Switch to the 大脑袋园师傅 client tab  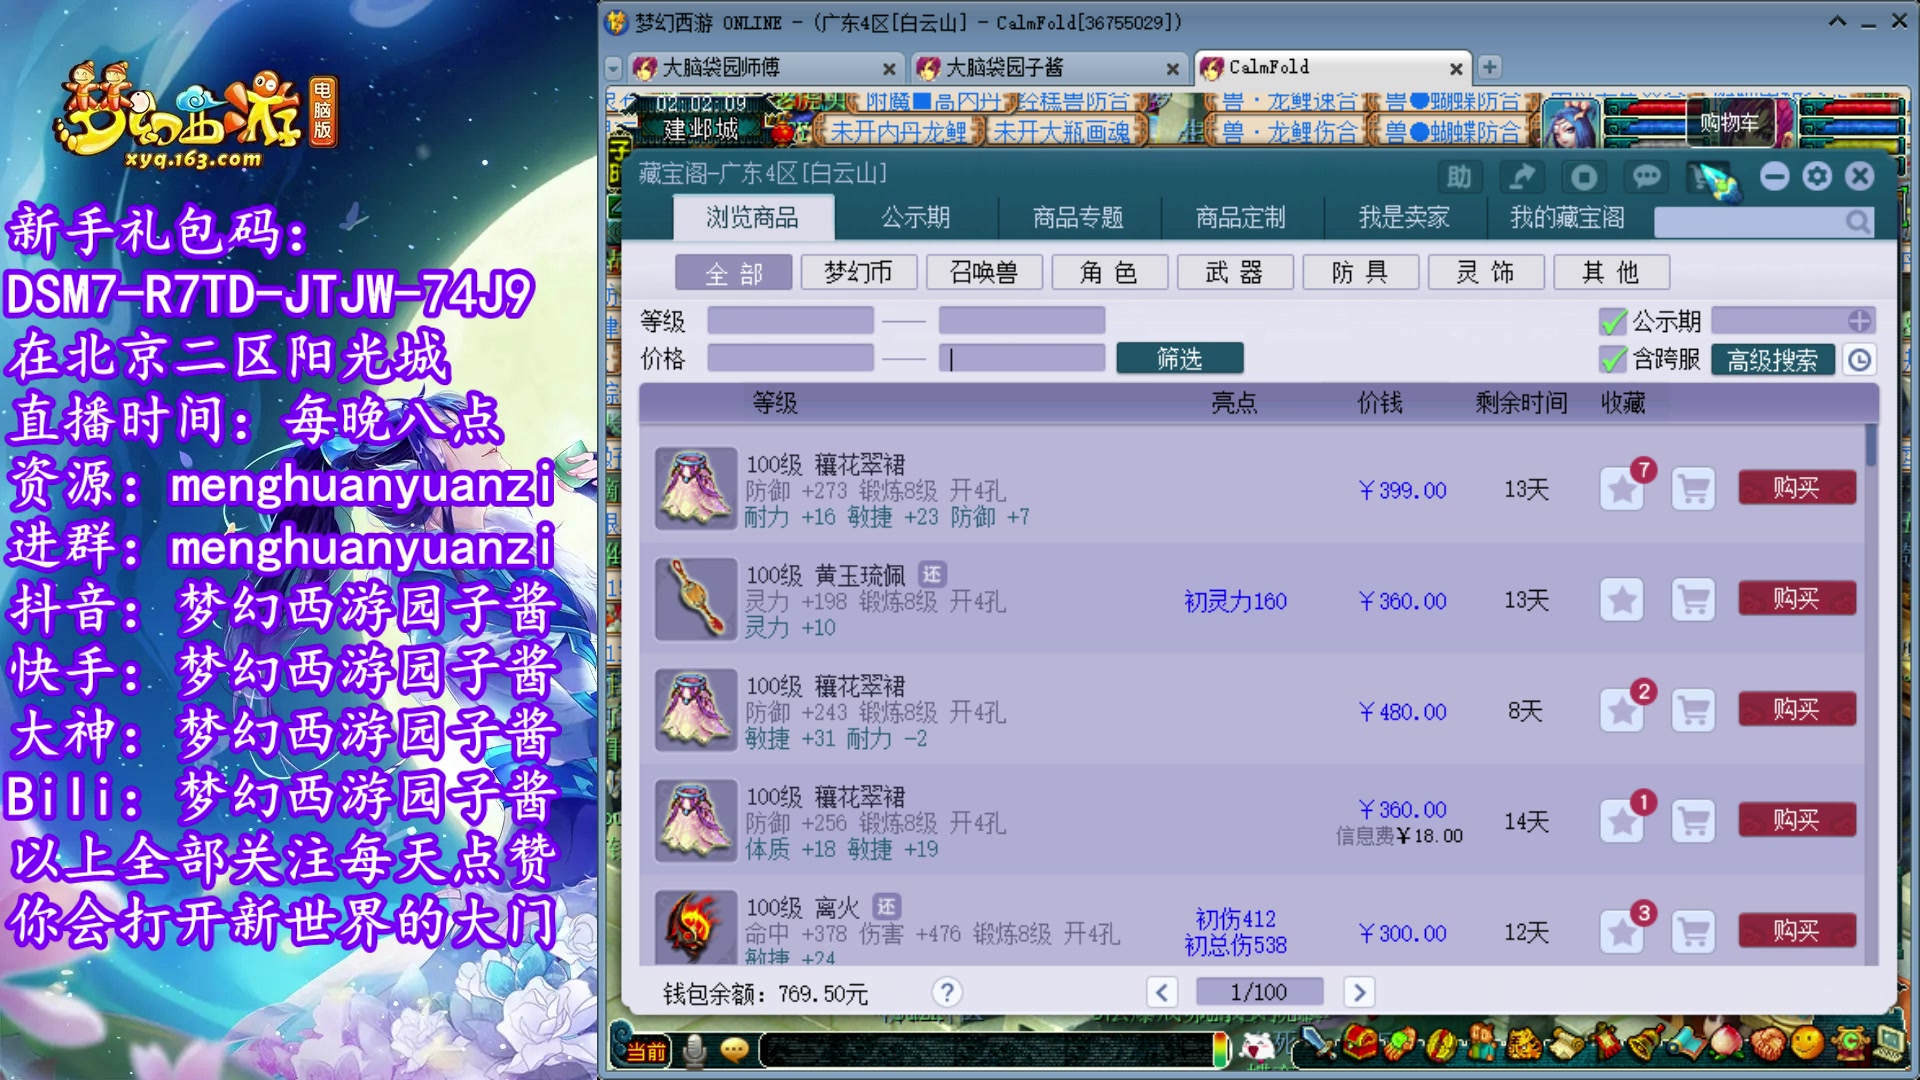[764, 67]
